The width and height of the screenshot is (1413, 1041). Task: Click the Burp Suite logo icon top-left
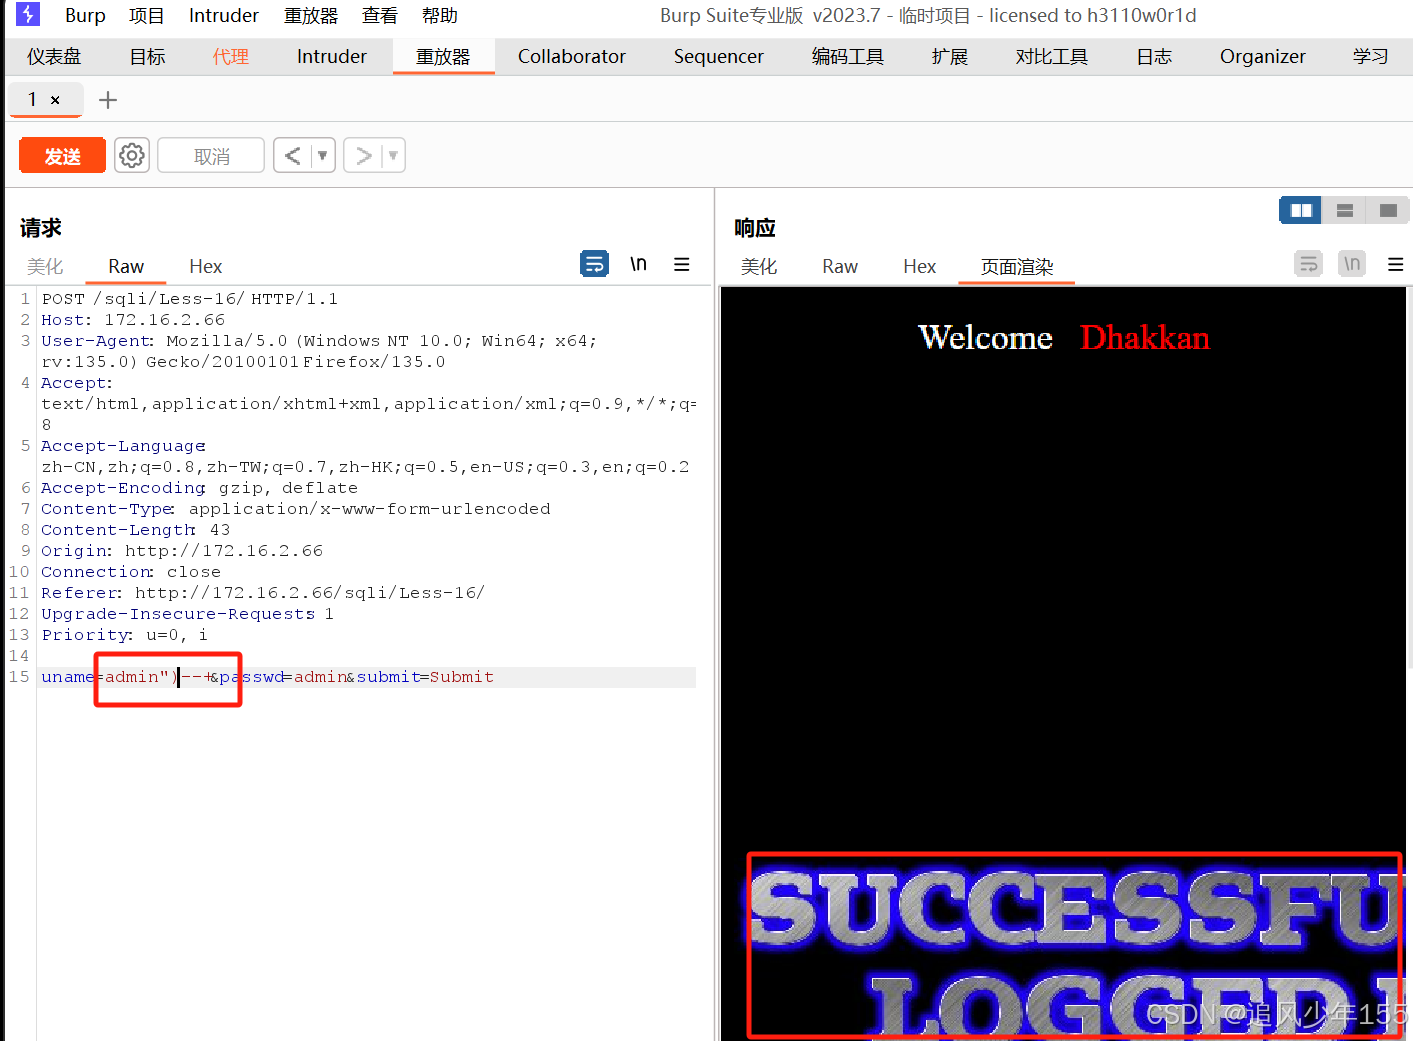(26, 15)
